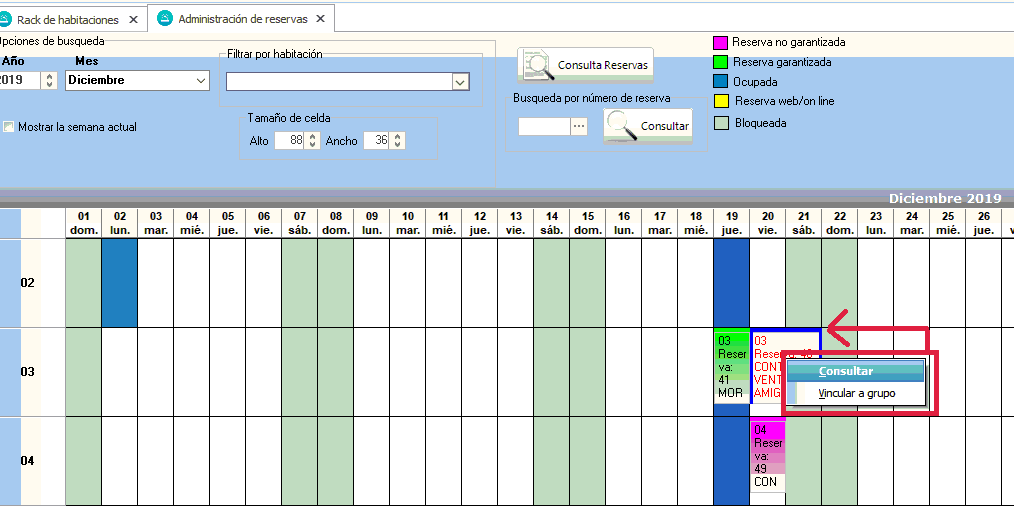Select Consultar in the context menu
This screenshot has width=1015, height=506.
(x=845, y=371)
